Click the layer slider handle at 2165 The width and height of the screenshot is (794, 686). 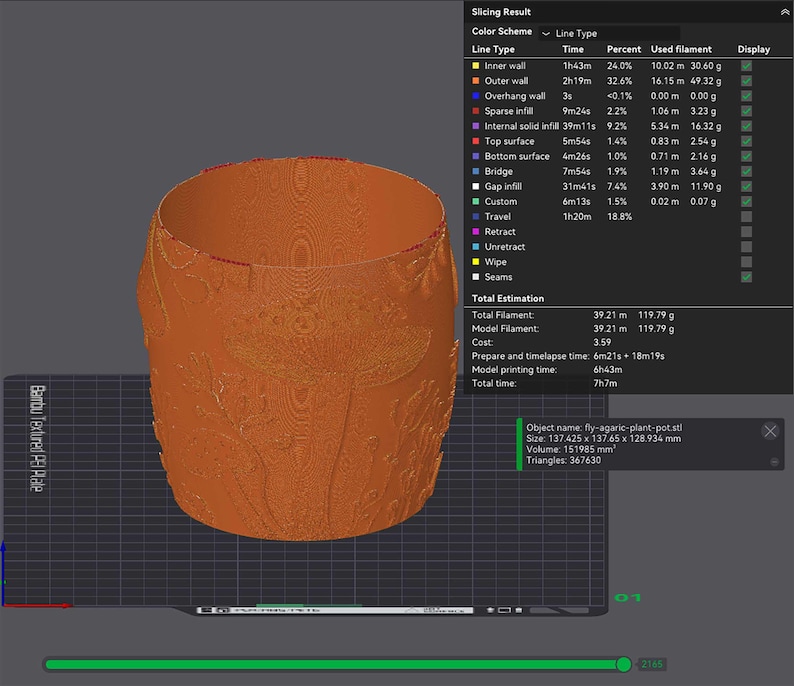624,664
